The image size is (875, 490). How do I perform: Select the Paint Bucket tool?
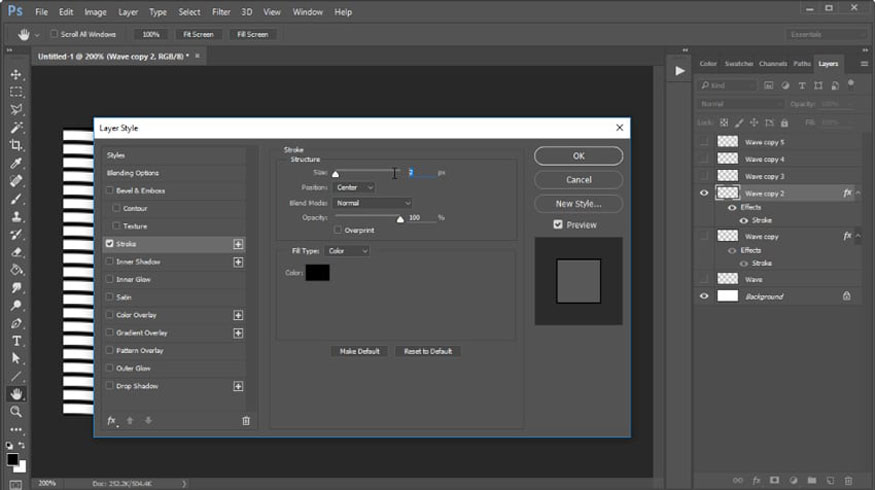coord(16,270)
